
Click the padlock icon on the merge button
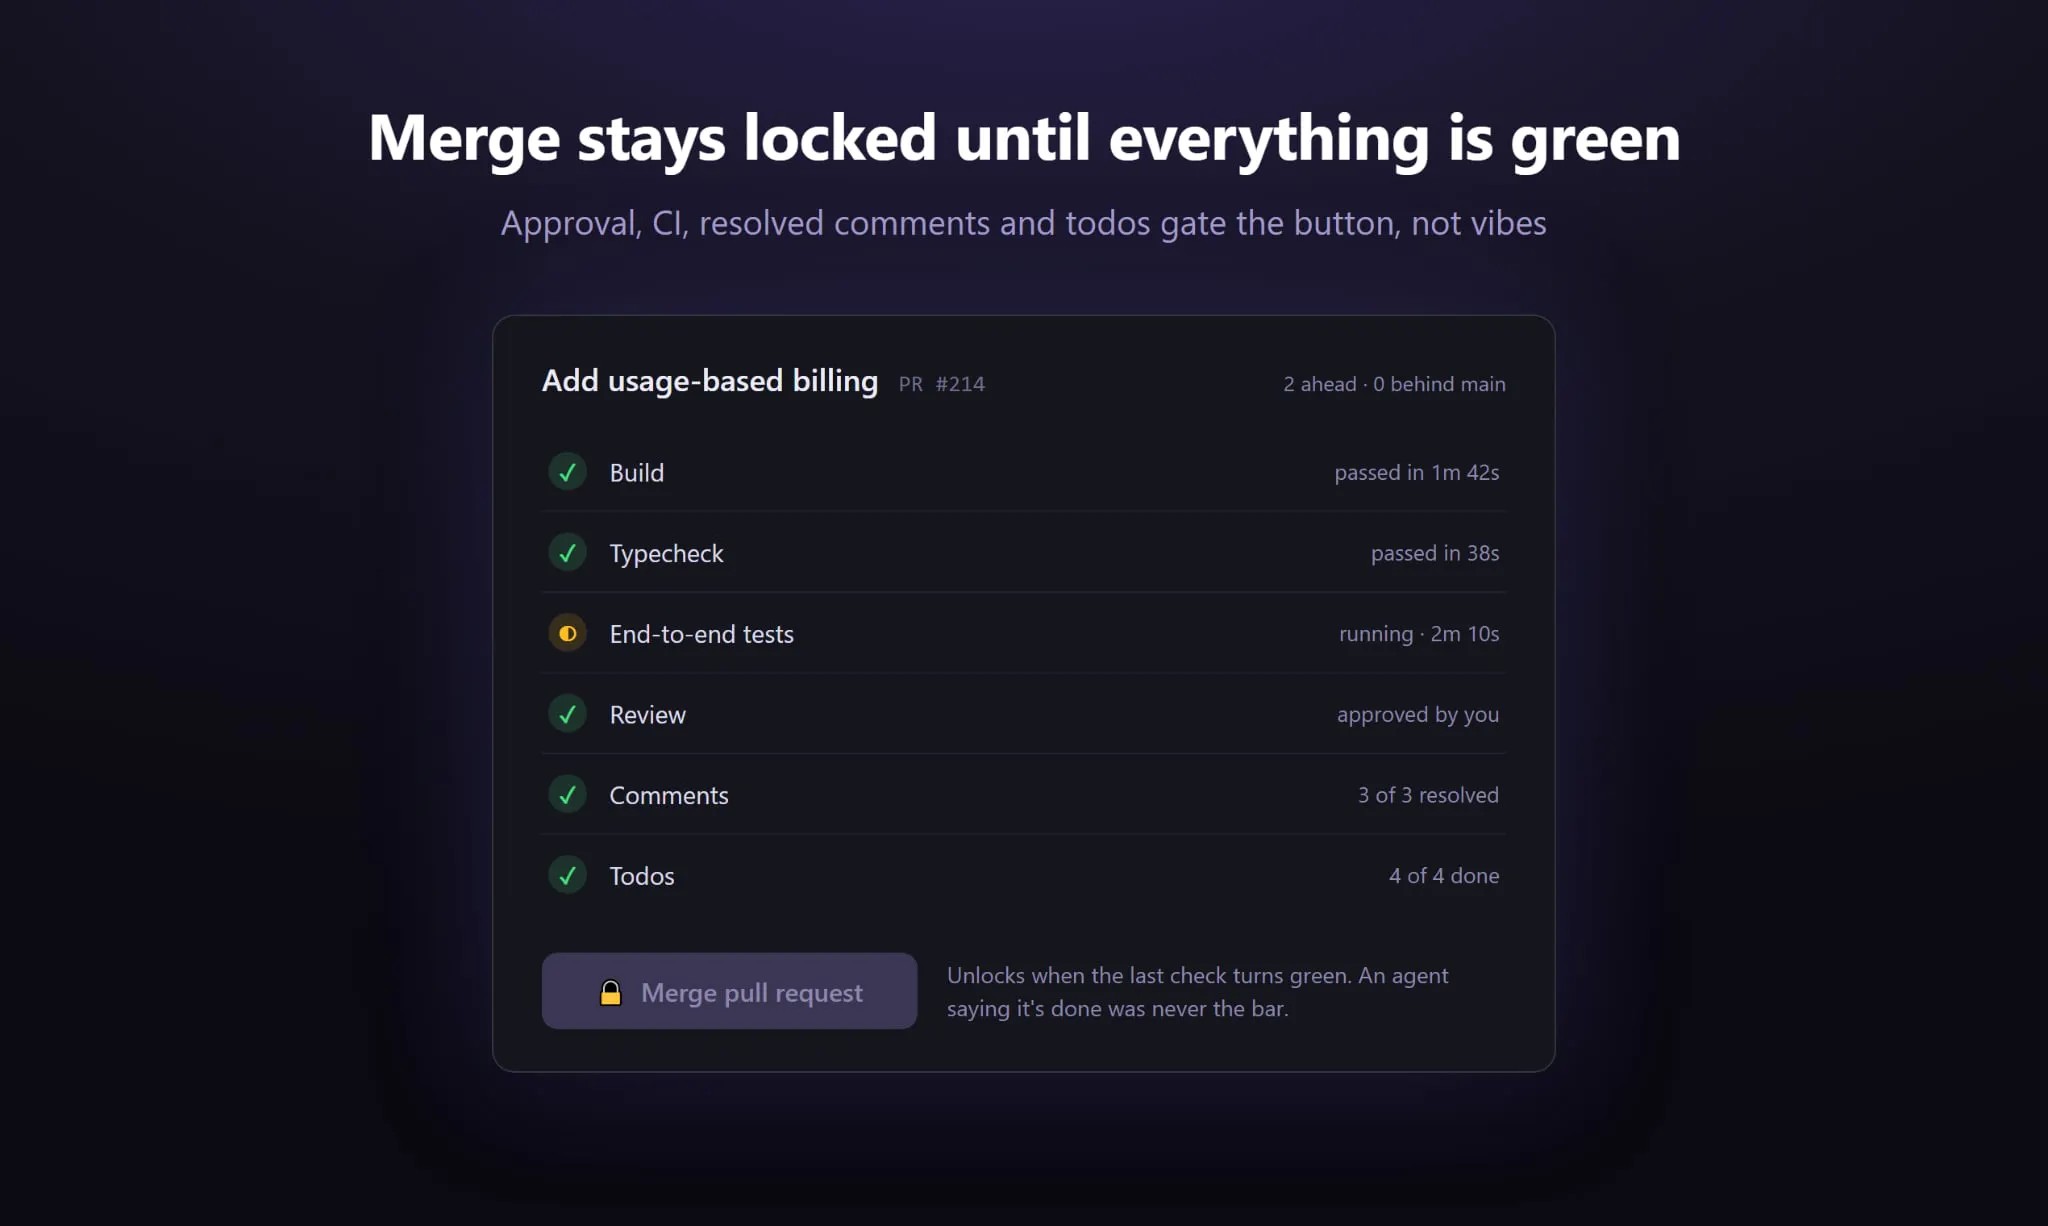[610, 992]
